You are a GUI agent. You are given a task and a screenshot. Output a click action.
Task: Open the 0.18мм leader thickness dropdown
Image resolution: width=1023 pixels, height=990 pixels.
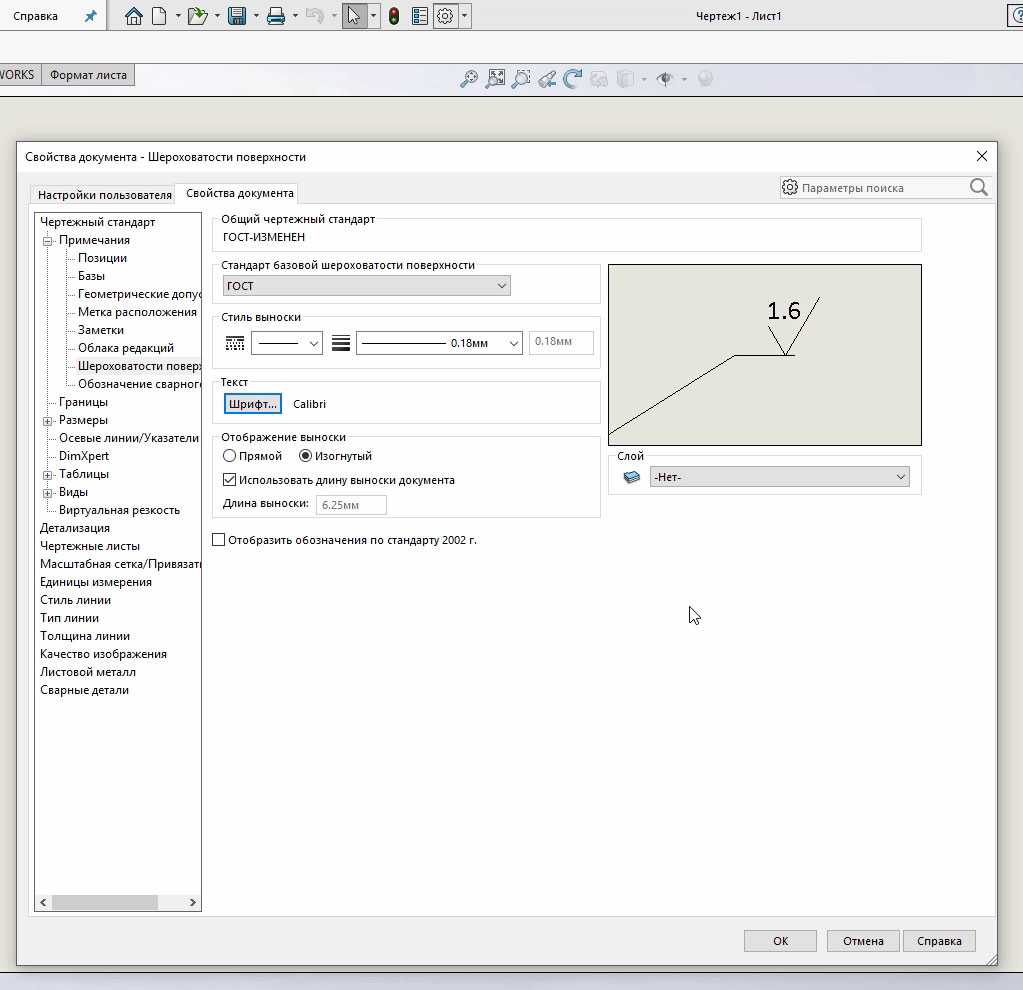439,343
